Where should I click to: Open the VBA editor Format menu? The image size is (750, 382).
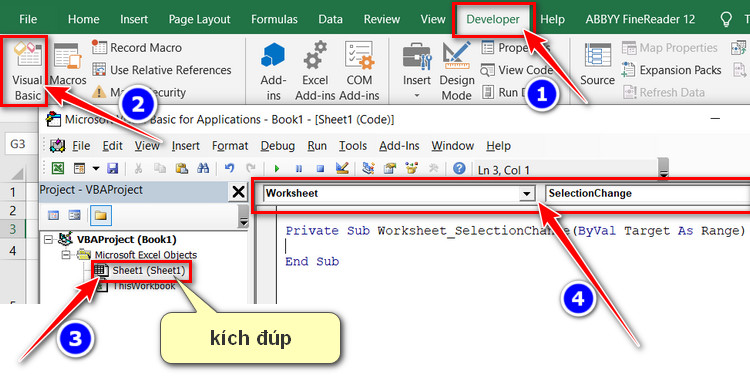(230, 145)
